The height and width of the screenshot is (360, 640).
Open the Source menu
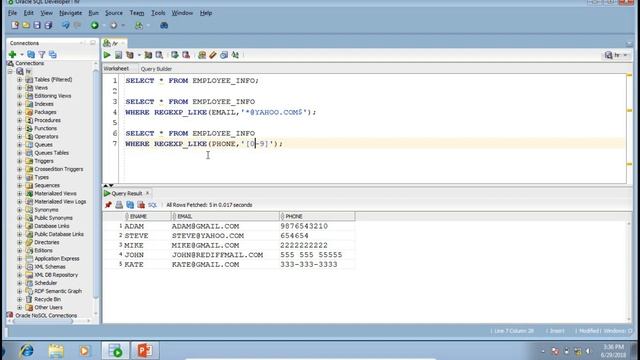pyautogui.click(x=113, y=13)
